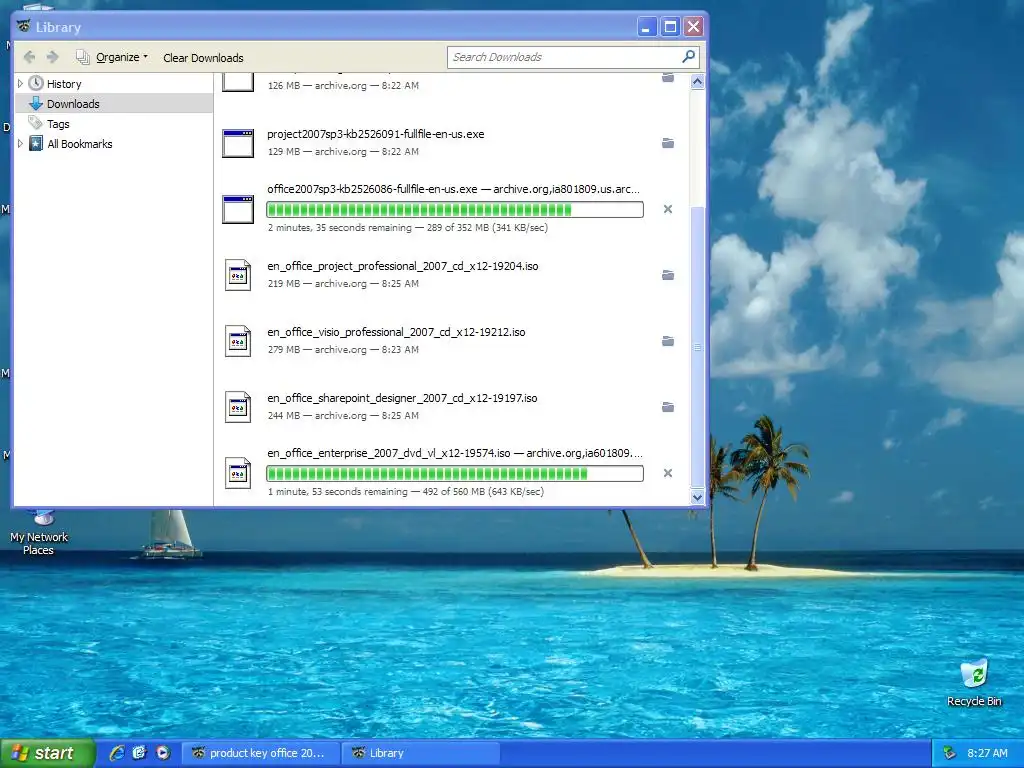Click the office2007sp3 exe file icon
The image size is (1024, 768).
point(238,209)
